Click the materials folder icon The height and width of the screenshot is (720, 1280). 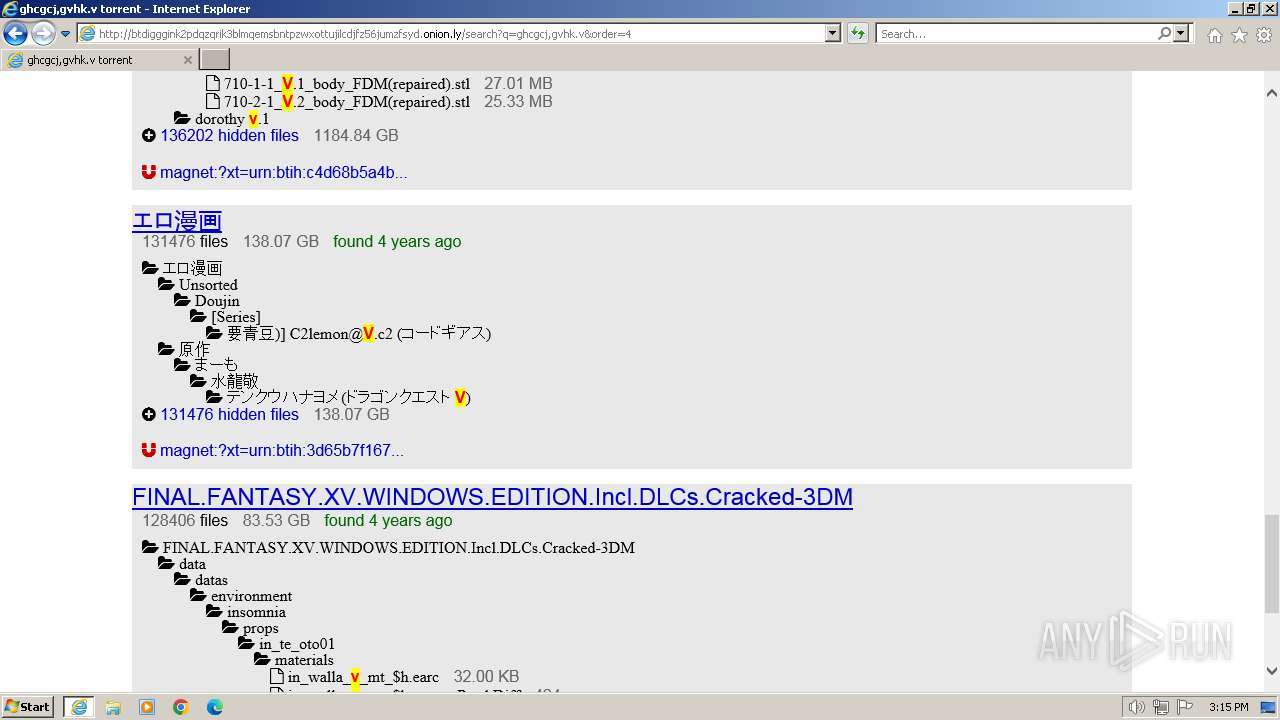(x=262, y=659)
